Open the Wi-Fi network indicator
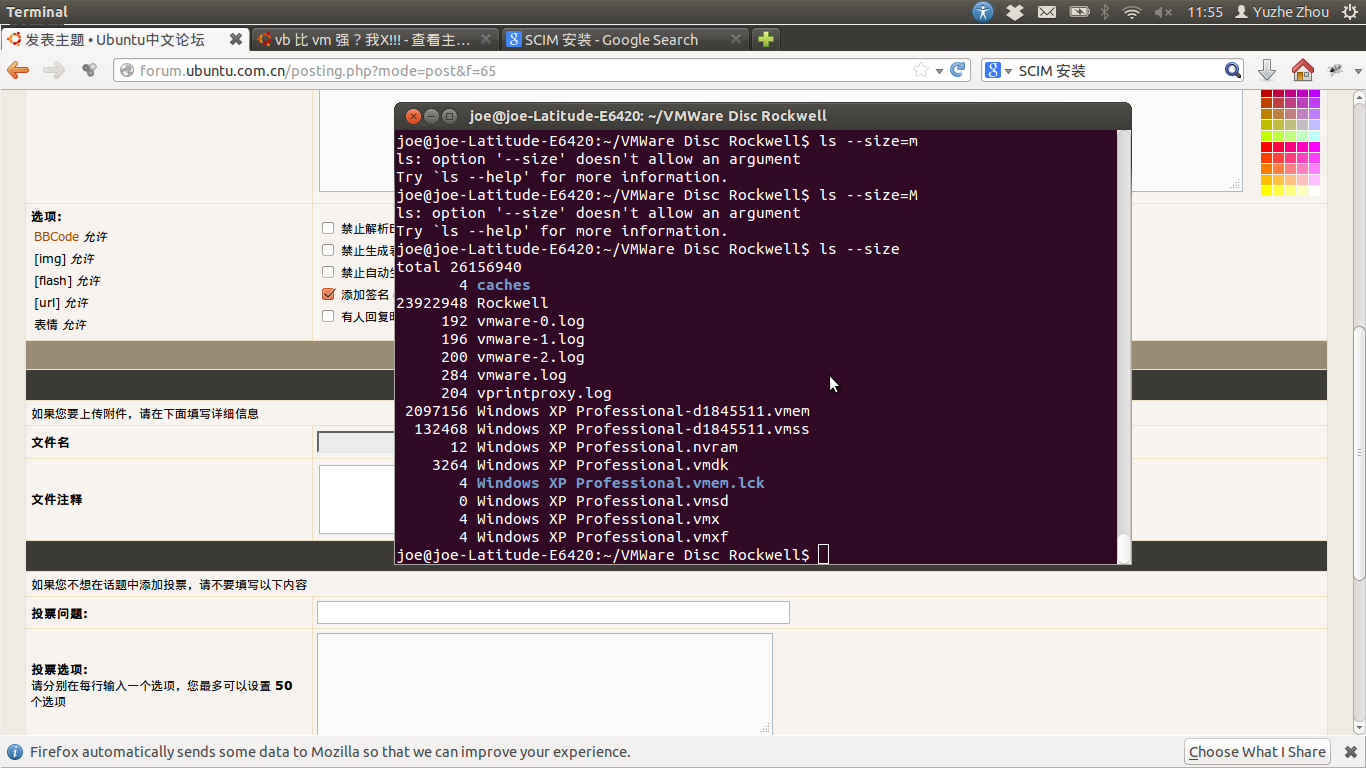 pyautogui.click(x=1132, y=12)
